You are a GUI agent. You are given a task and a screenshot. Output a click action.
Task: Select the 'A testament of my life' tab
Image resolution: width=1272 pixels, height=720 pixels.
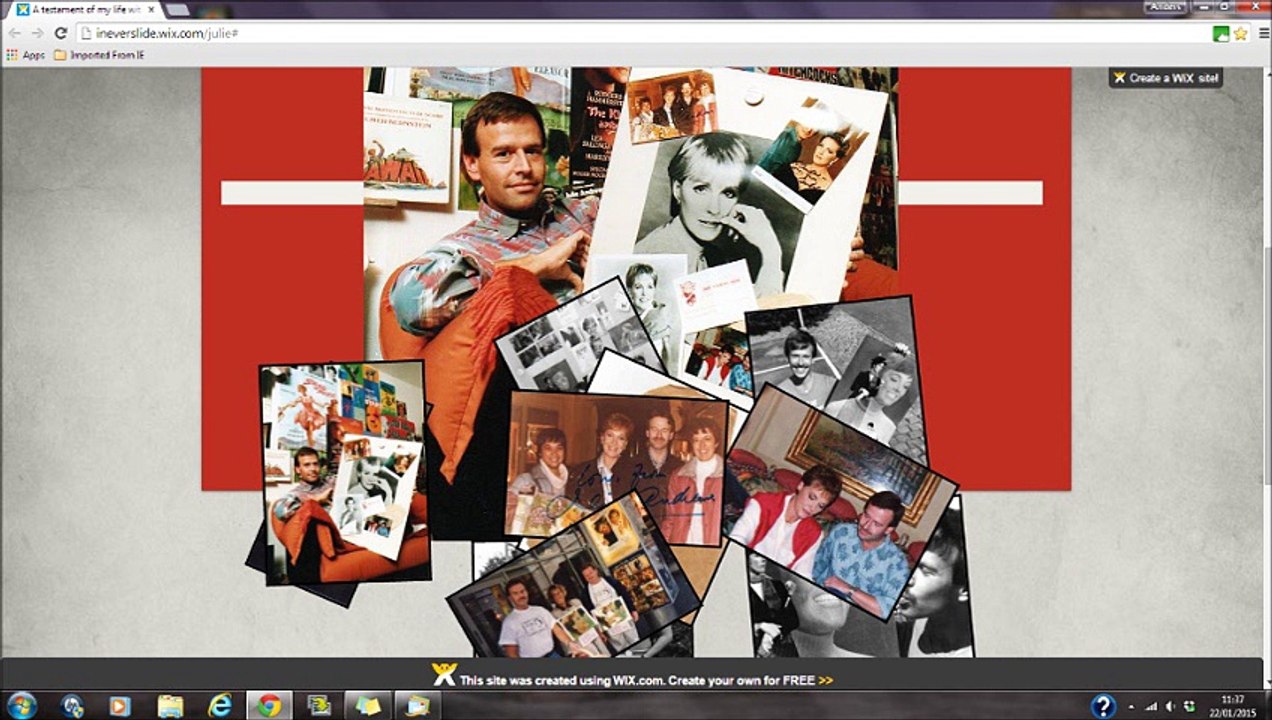84,9
